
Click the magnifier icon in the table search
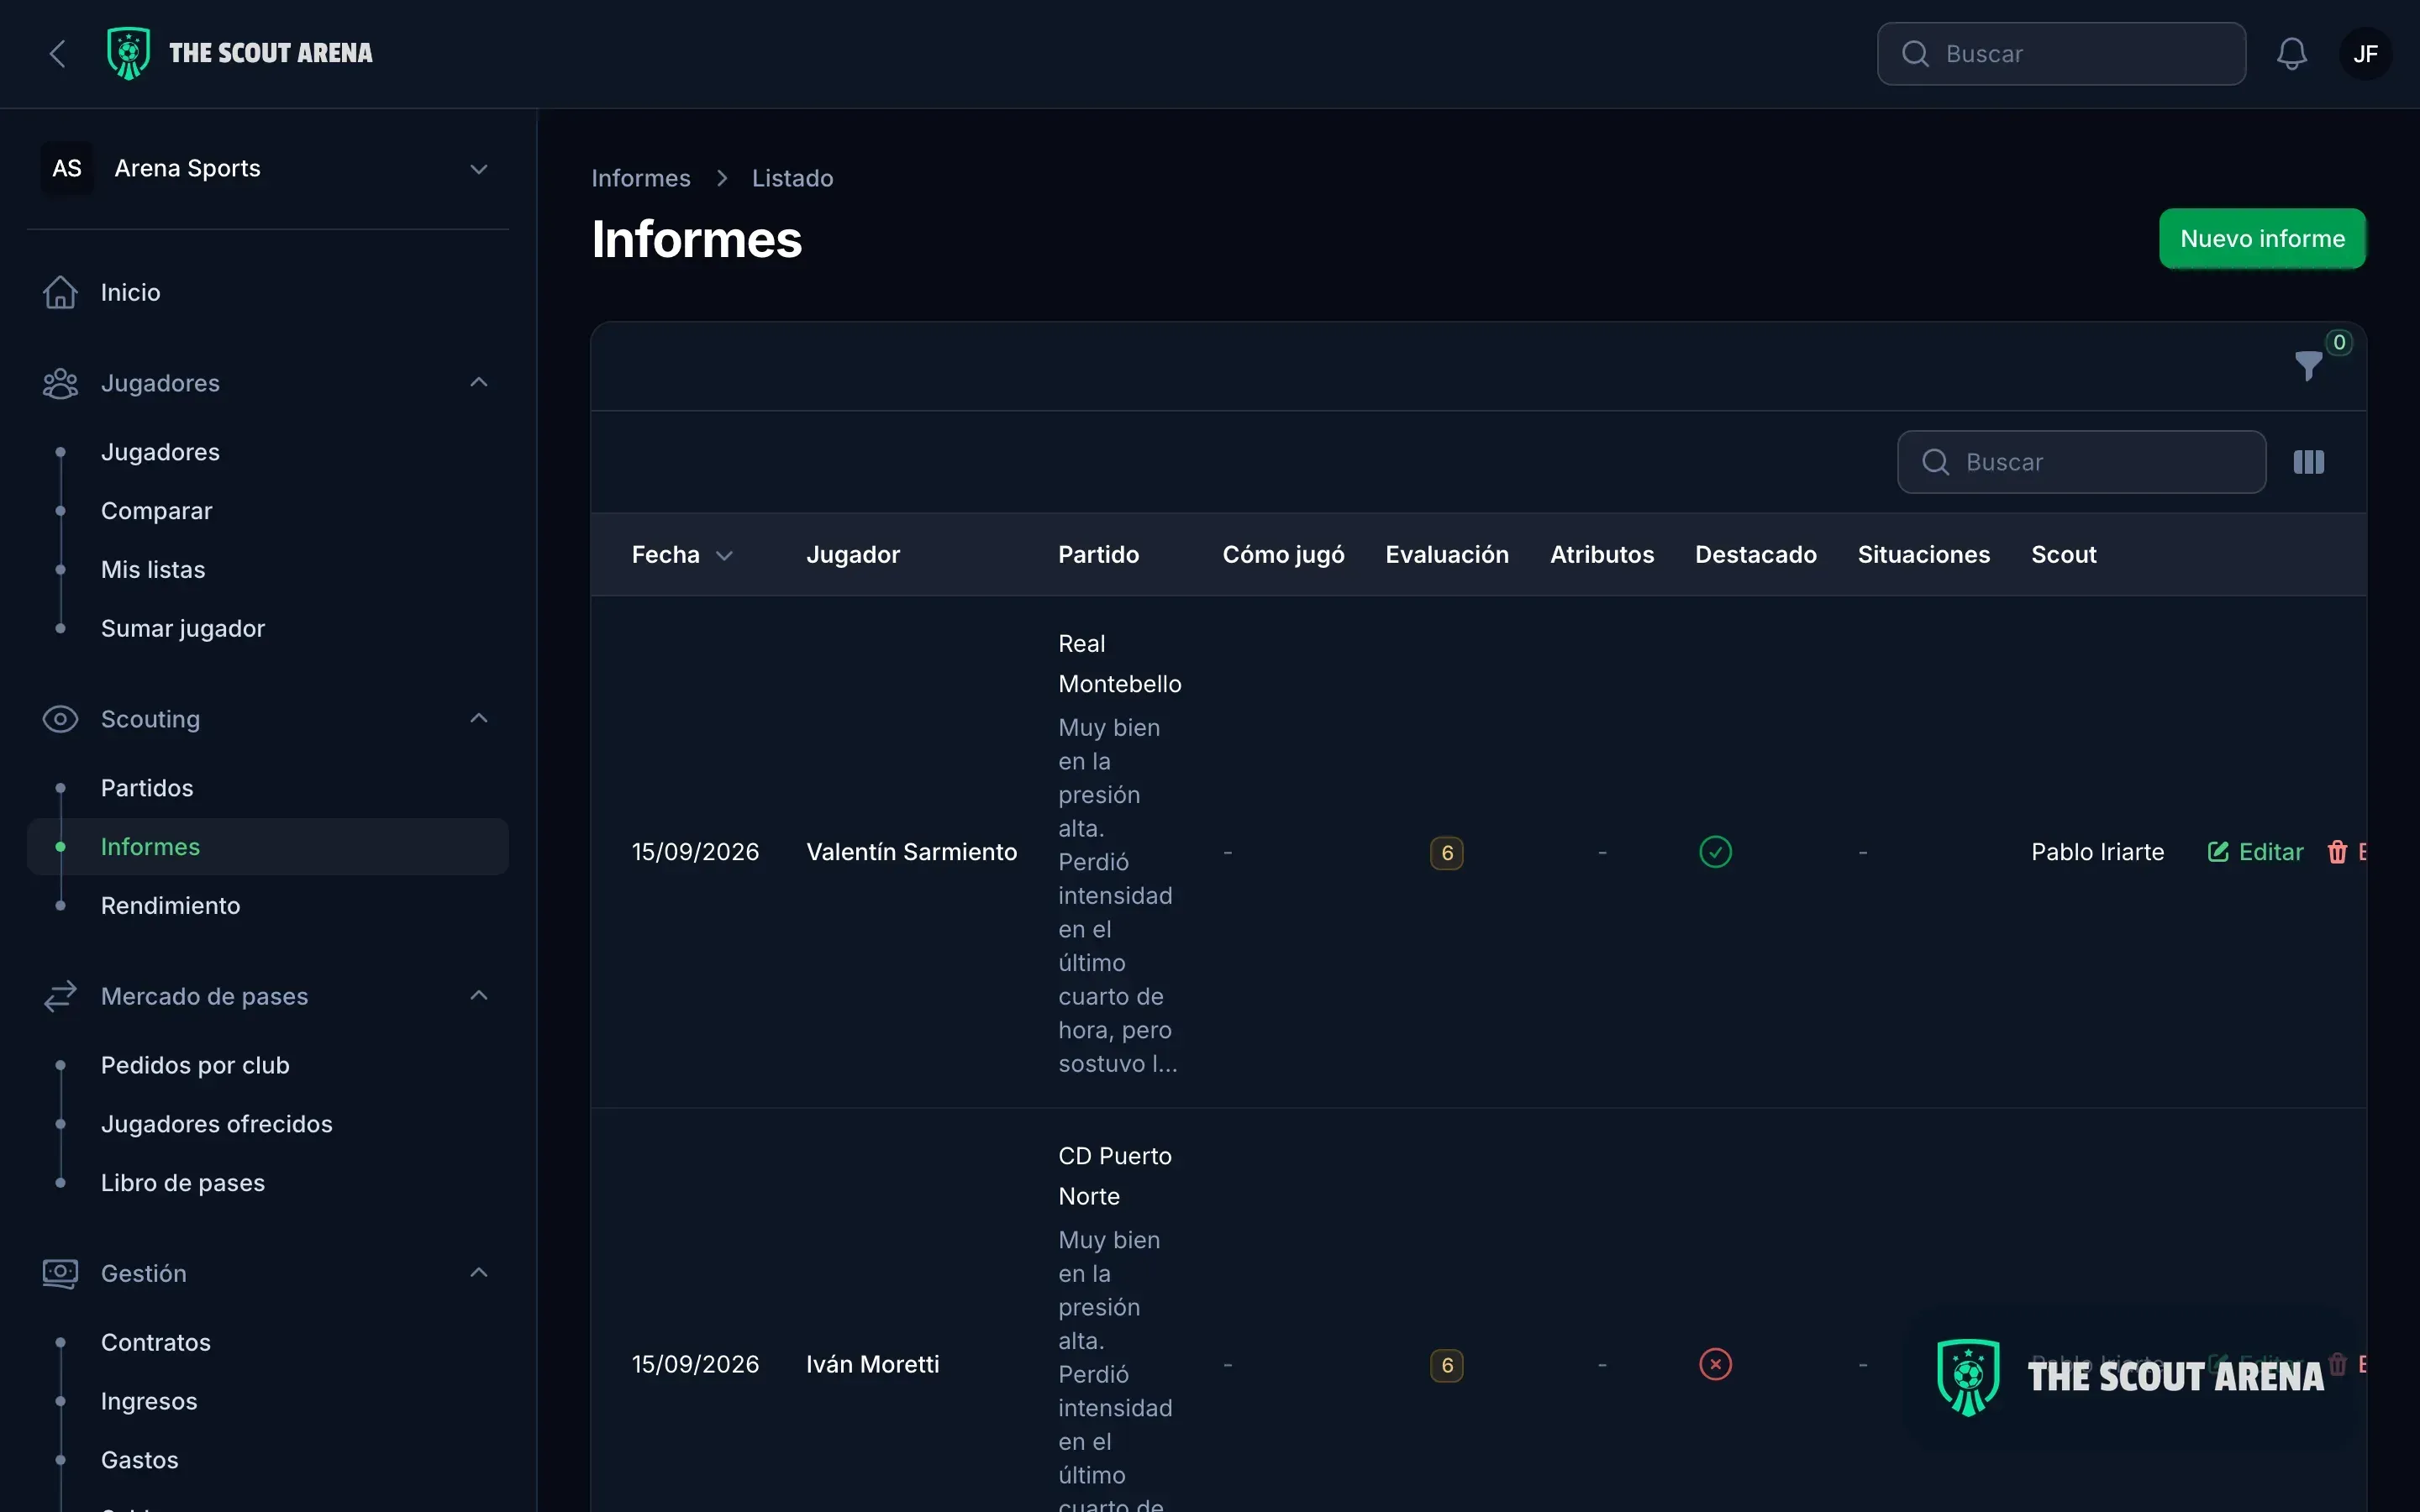coord(1935,462)
